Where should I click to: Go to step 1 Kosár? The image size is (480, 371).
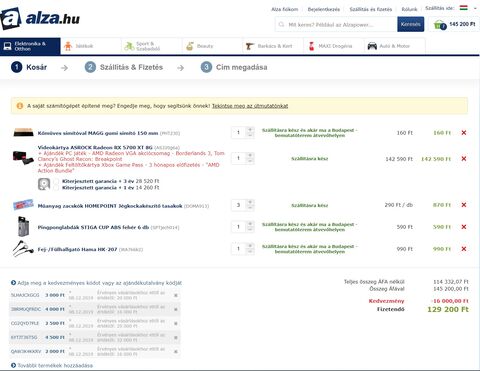click(29, 67)
